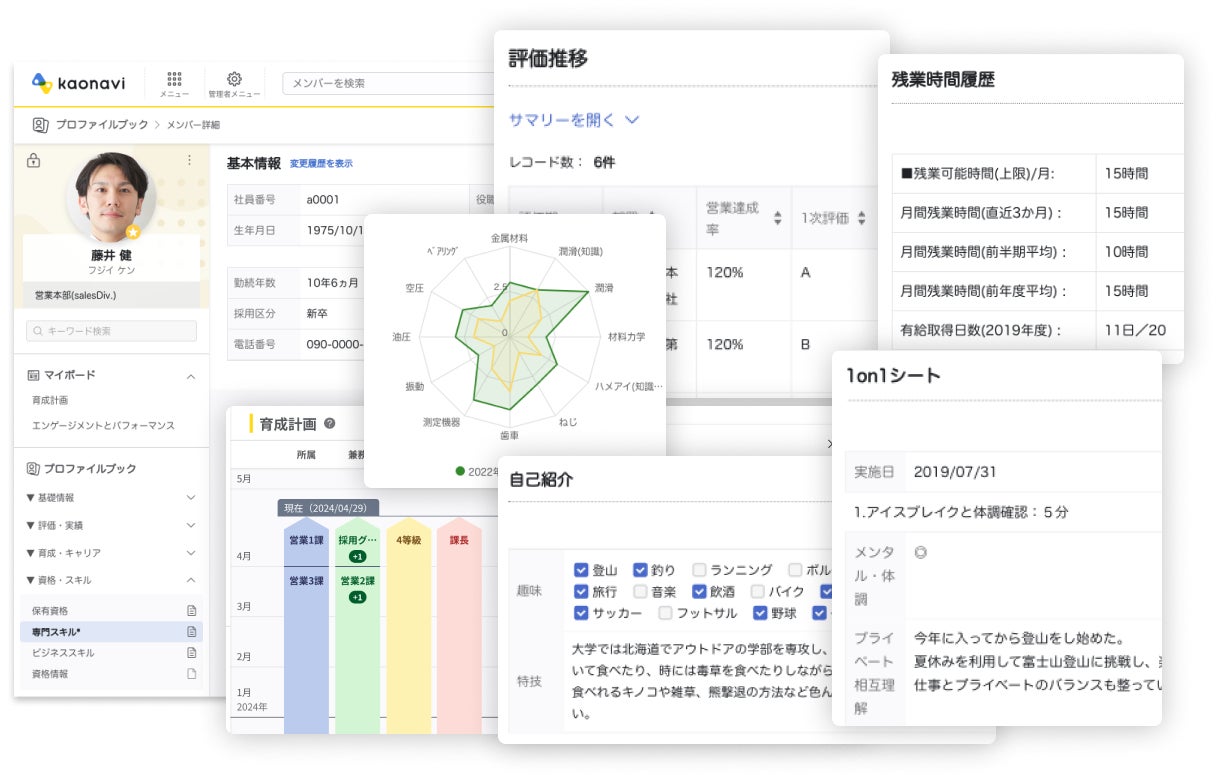This screenshot has width=1216, height=778.
Task: Check the フットサル hobby checkbox
Action: tap(665, 613)
